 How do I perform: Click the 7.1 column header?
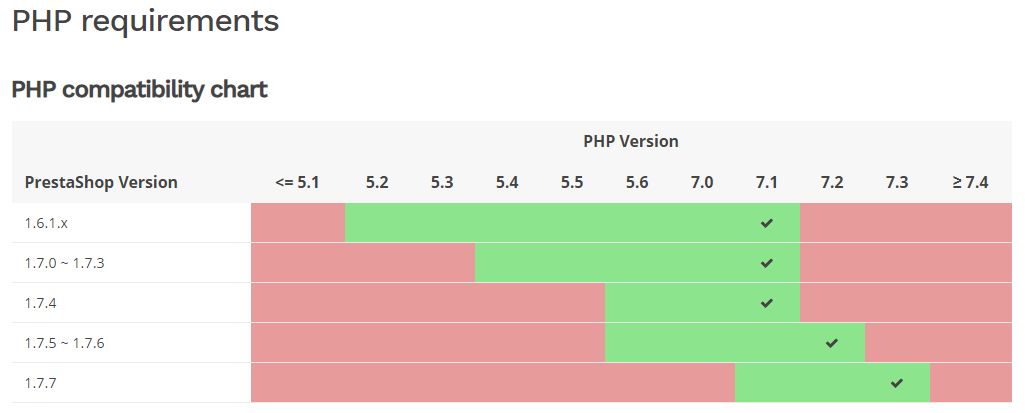[767, 182]
